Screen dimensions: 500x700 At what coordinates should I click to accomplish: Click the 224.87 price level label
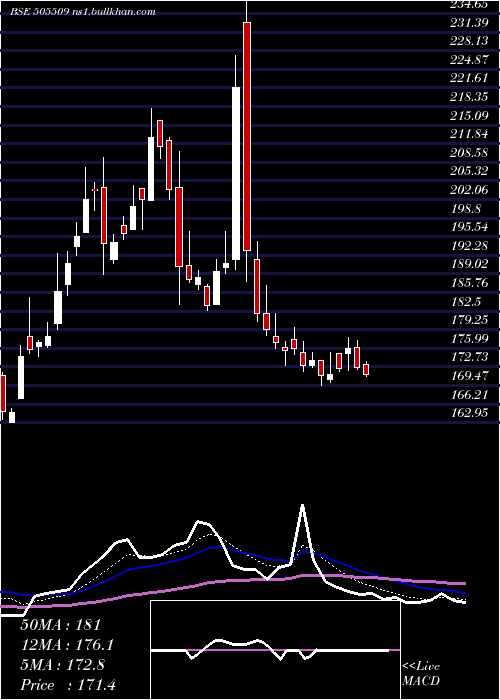[x=469, y=59]
